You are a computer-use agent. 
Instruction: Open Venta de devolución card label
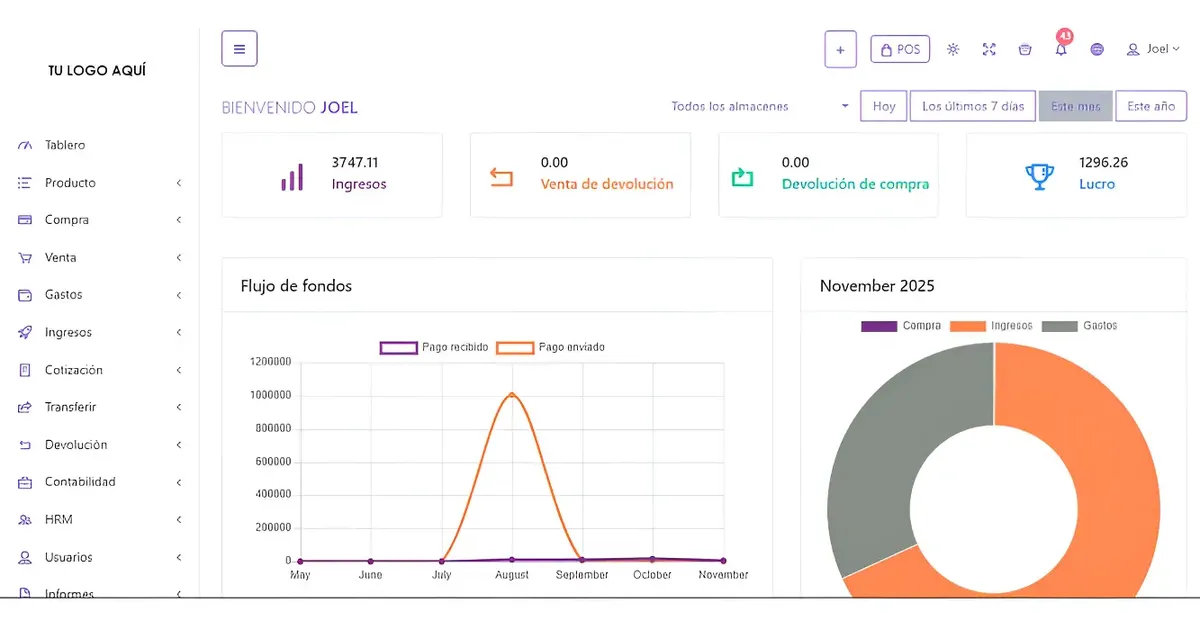coord(607,184)
